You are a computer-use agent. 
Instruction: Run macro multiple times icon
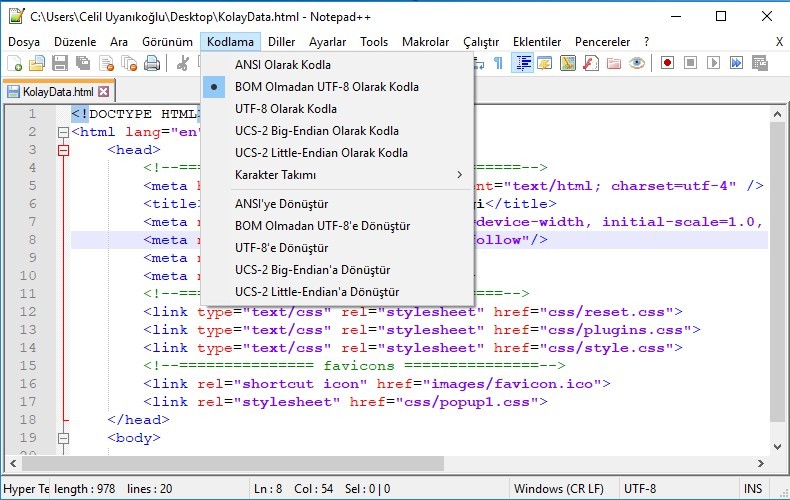(737, 63)
